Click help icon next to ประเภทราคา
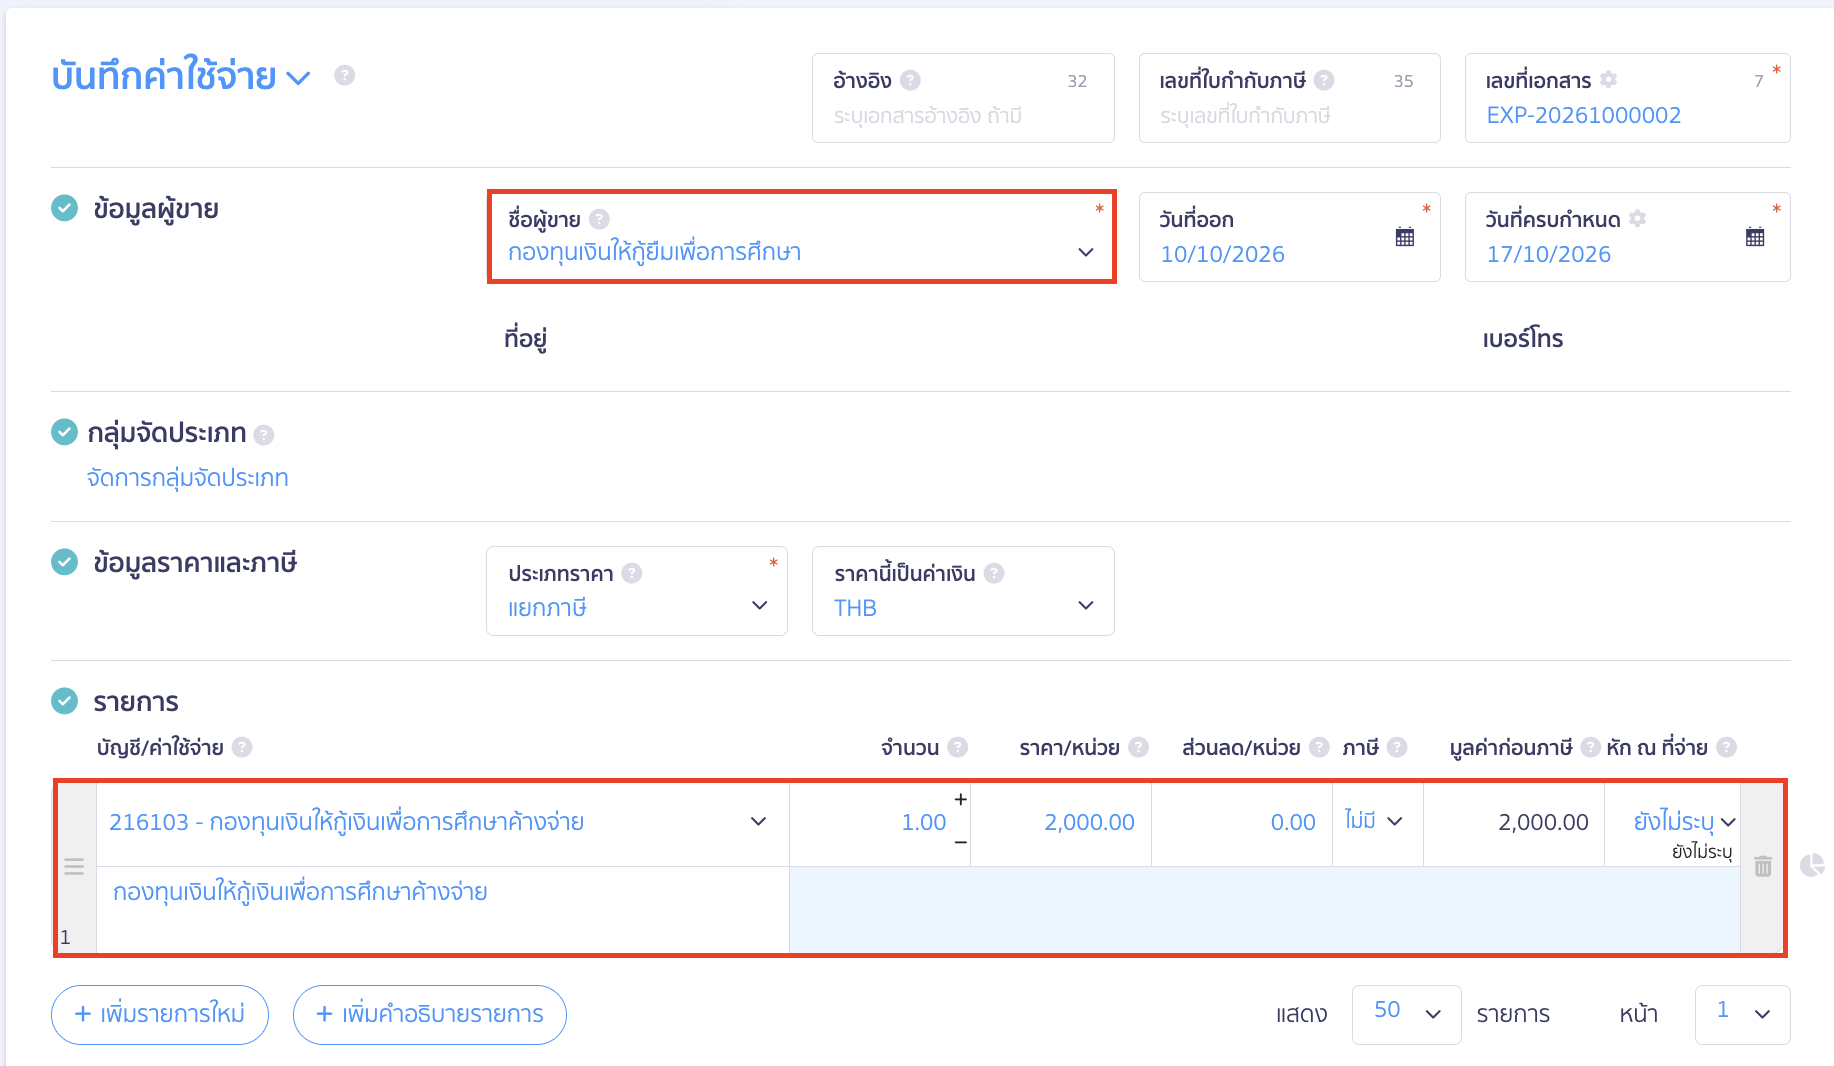Screen dimensions: 1834x1066 click(x=632, y=573)
